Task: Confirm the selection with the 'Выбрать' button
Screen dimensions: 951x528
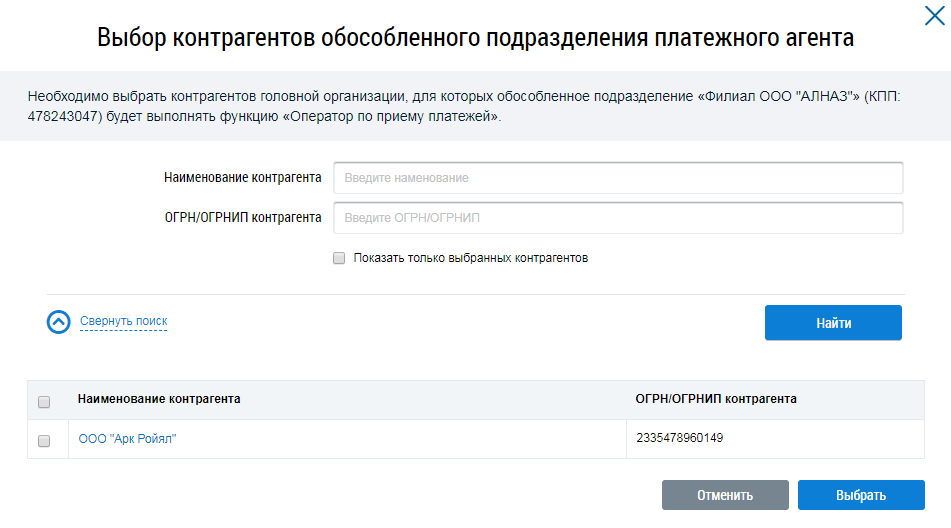Action: coord(861,496)
